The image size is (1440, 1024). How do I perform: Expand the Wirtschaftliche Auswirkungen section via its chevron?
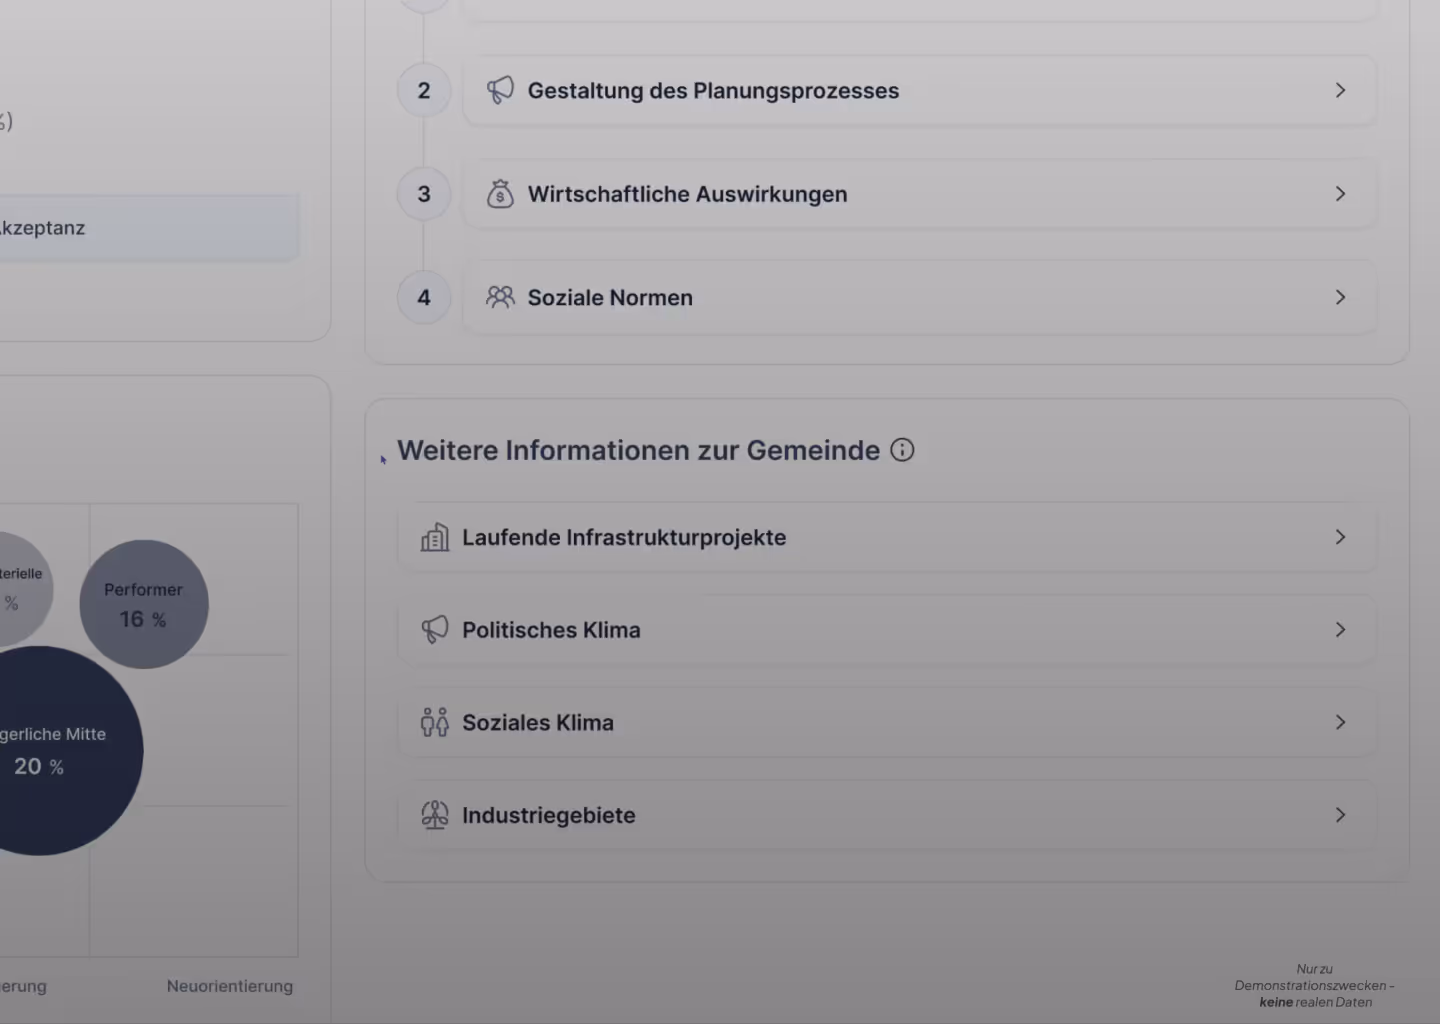click(x=1340, y=194)
